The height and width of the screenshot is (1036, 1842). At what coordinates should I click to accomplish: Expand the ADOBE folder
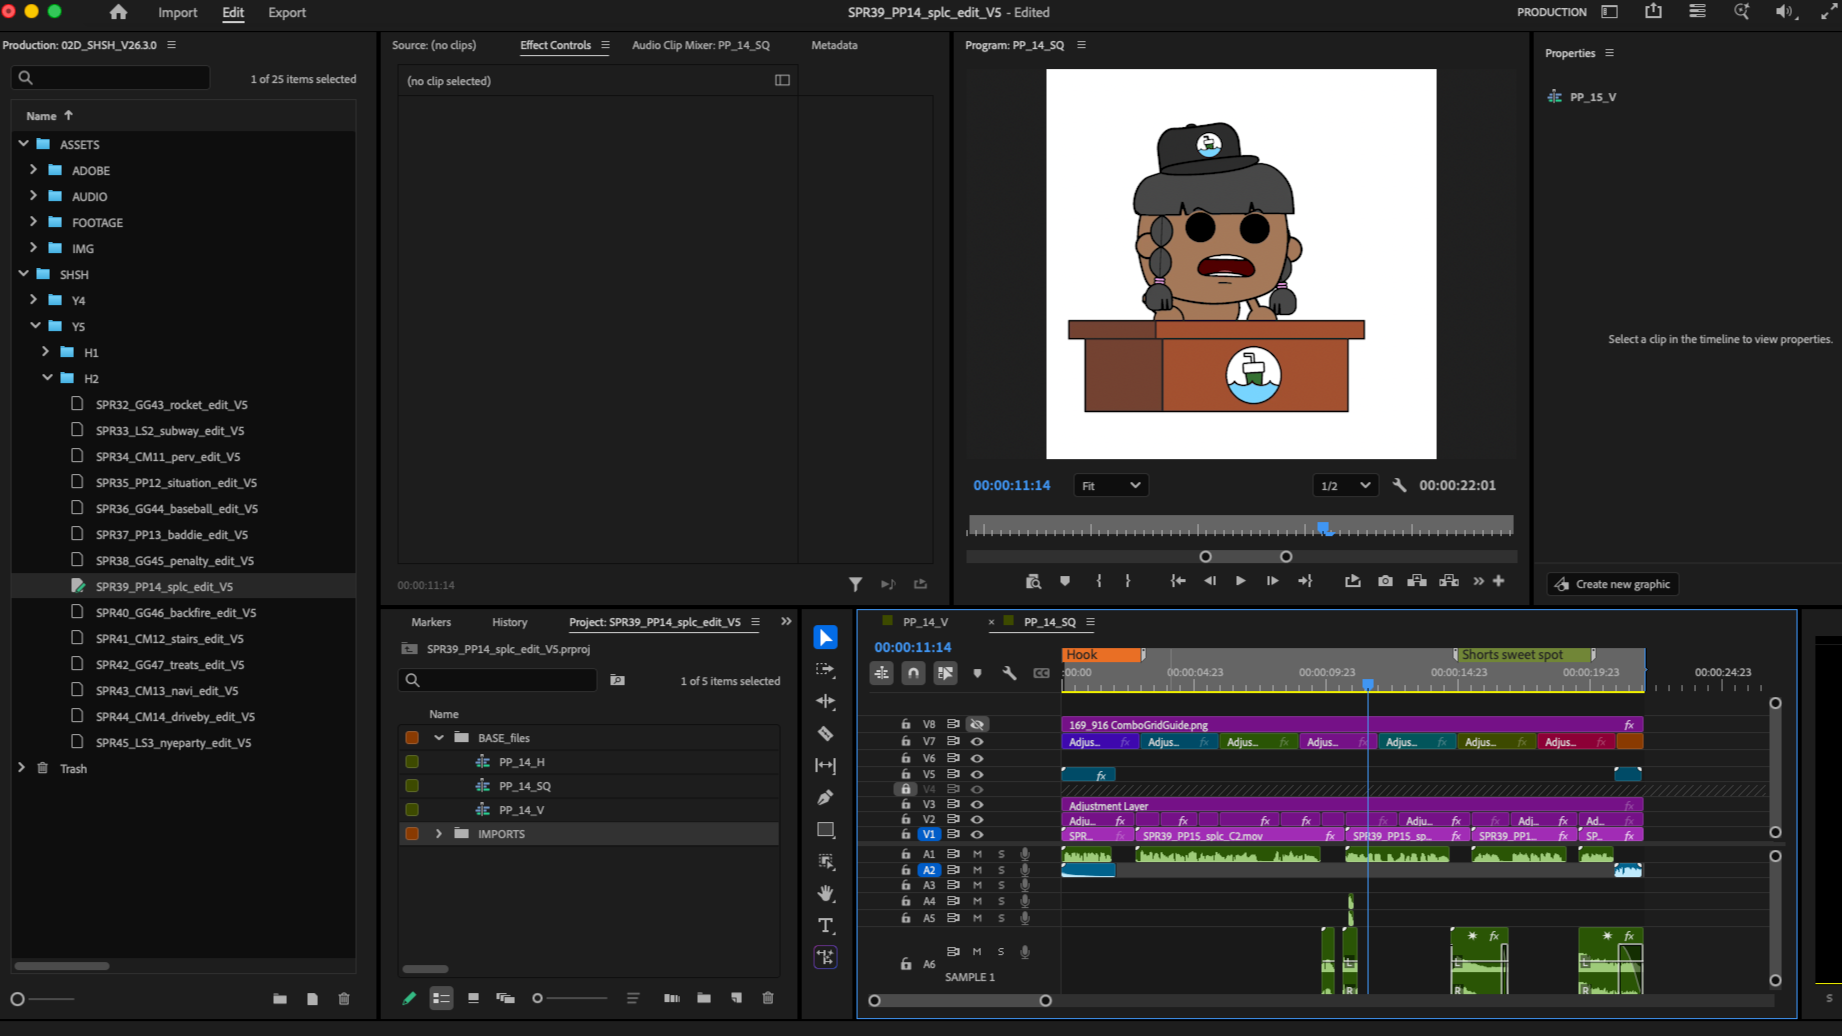point(33,170)
